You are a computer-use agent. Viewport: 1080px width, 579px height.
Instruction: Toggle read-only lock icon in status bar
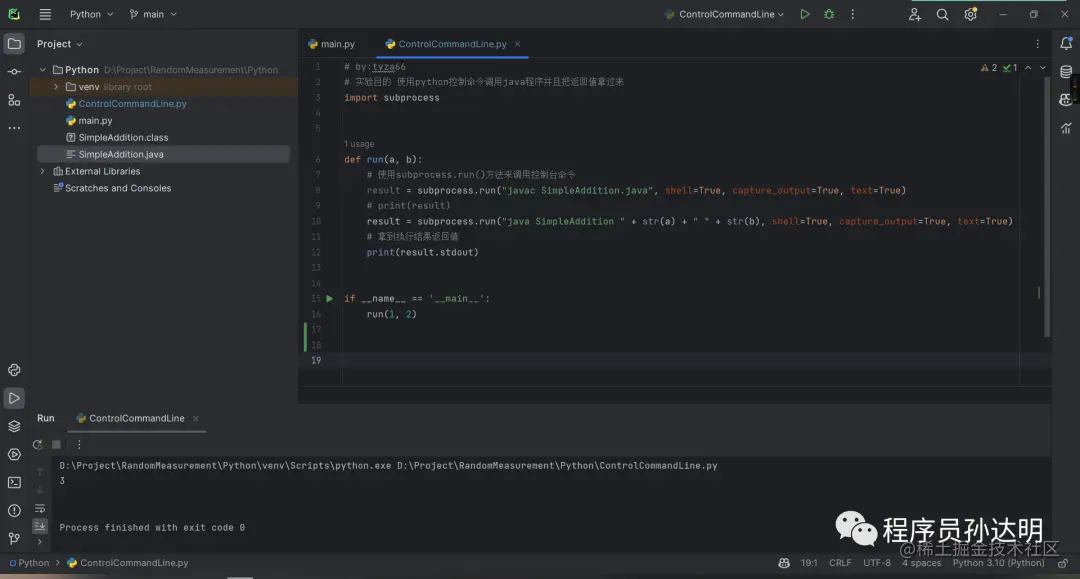tap(1063, 563)
